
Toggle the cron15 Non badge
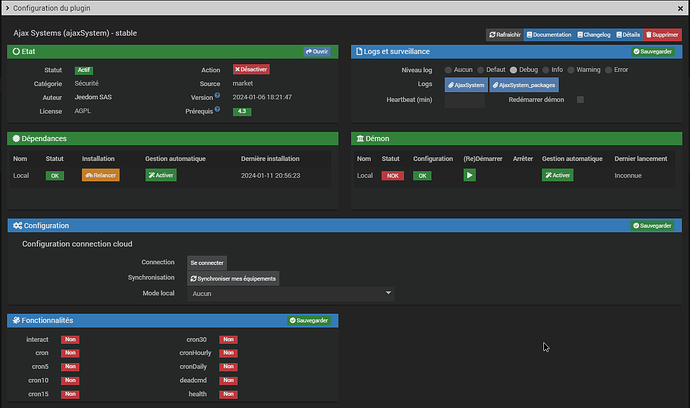click(x=70, y=394)
